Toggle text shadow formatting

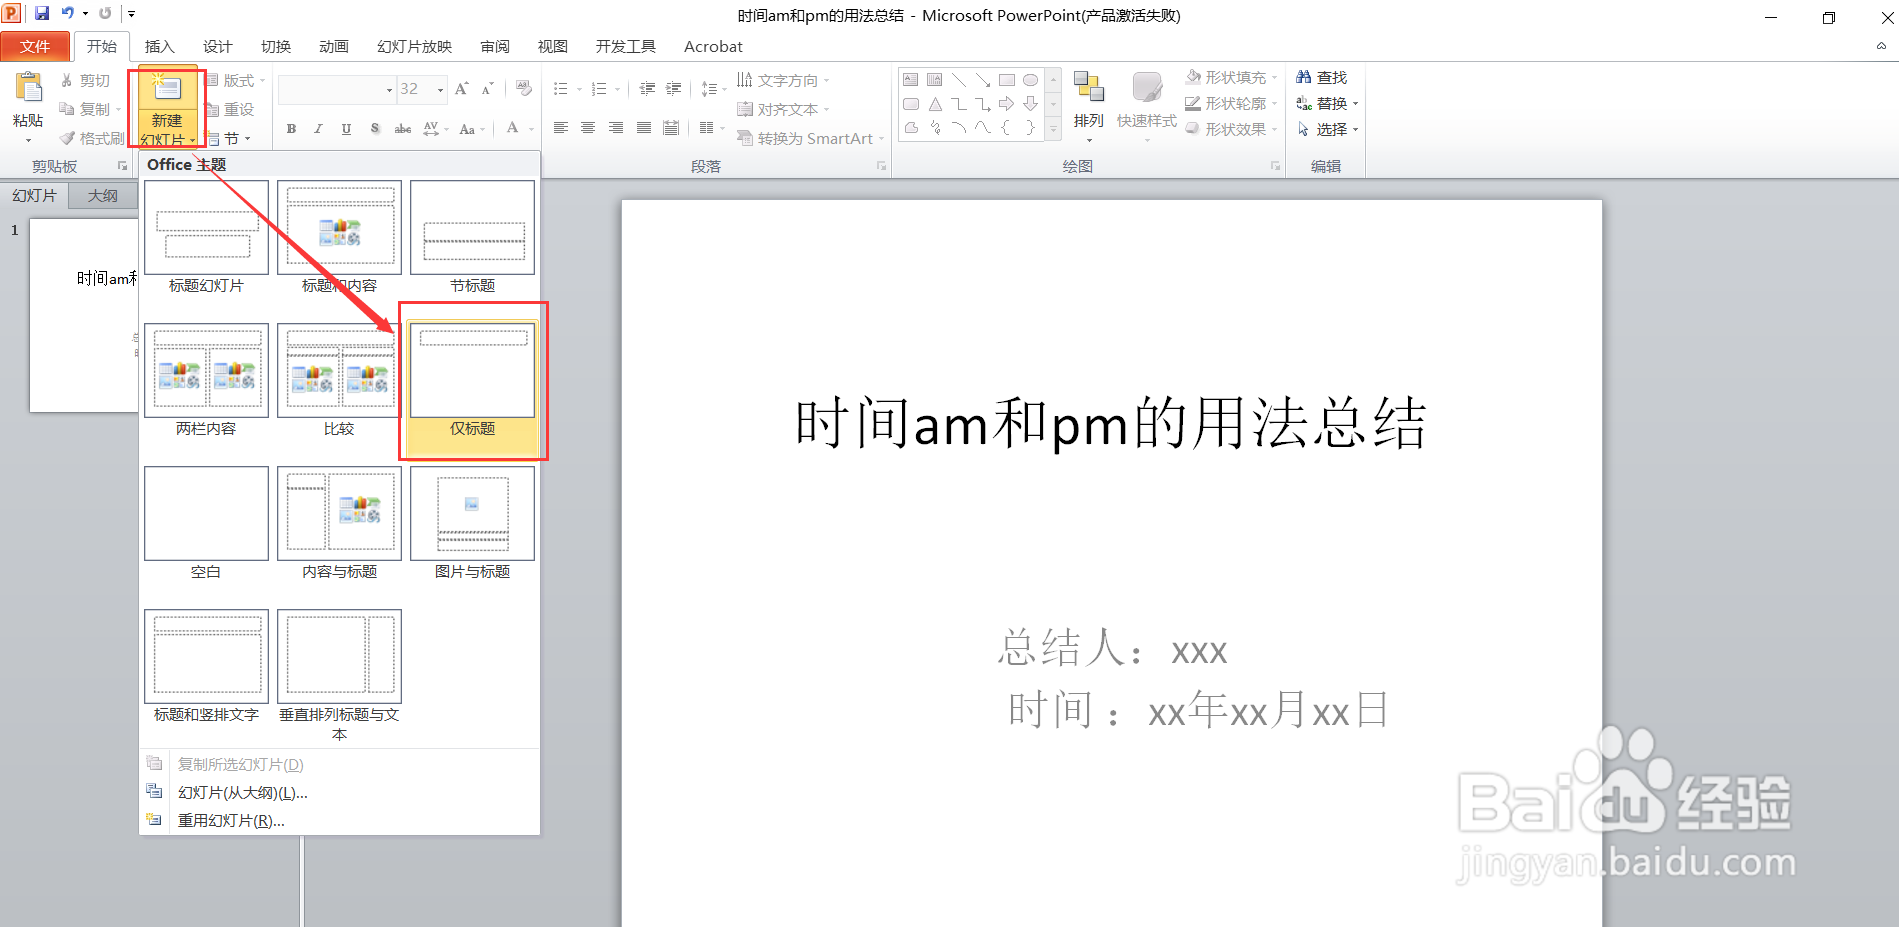point(374,128)
